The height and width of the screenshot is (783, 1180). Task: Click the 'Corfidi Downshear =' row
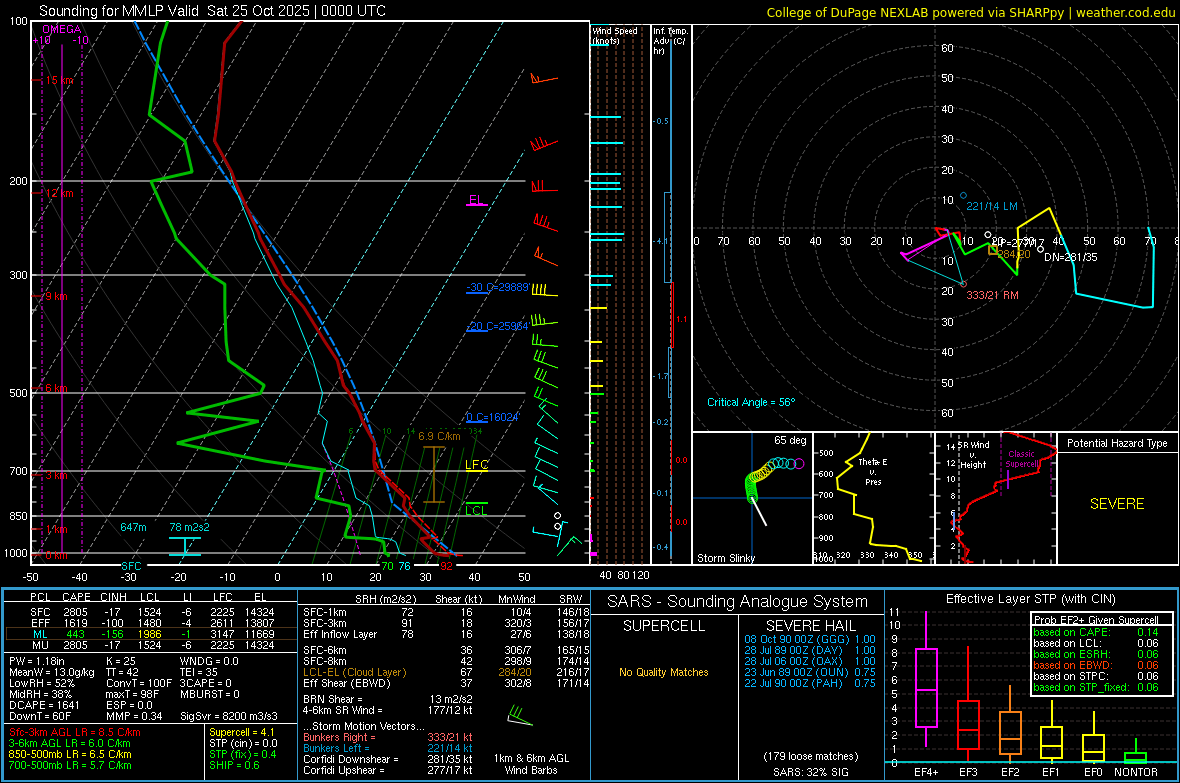pyautogui.click(x=388, y=759)
